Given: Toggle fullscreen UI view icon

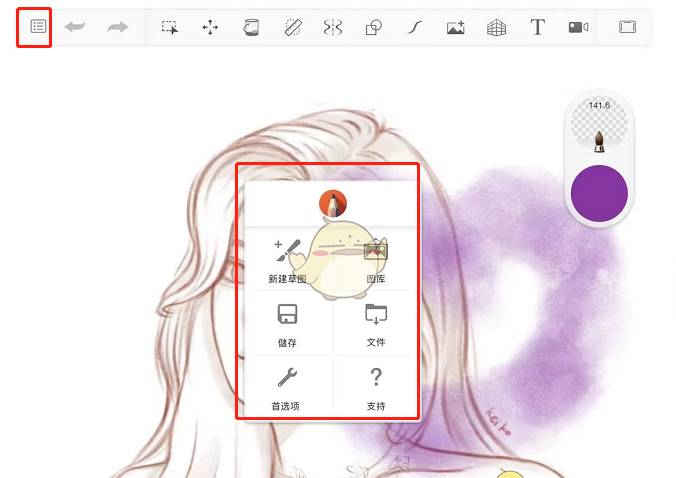Looking at the screenshot, I should pyautogui.click(x=627, y=27).
